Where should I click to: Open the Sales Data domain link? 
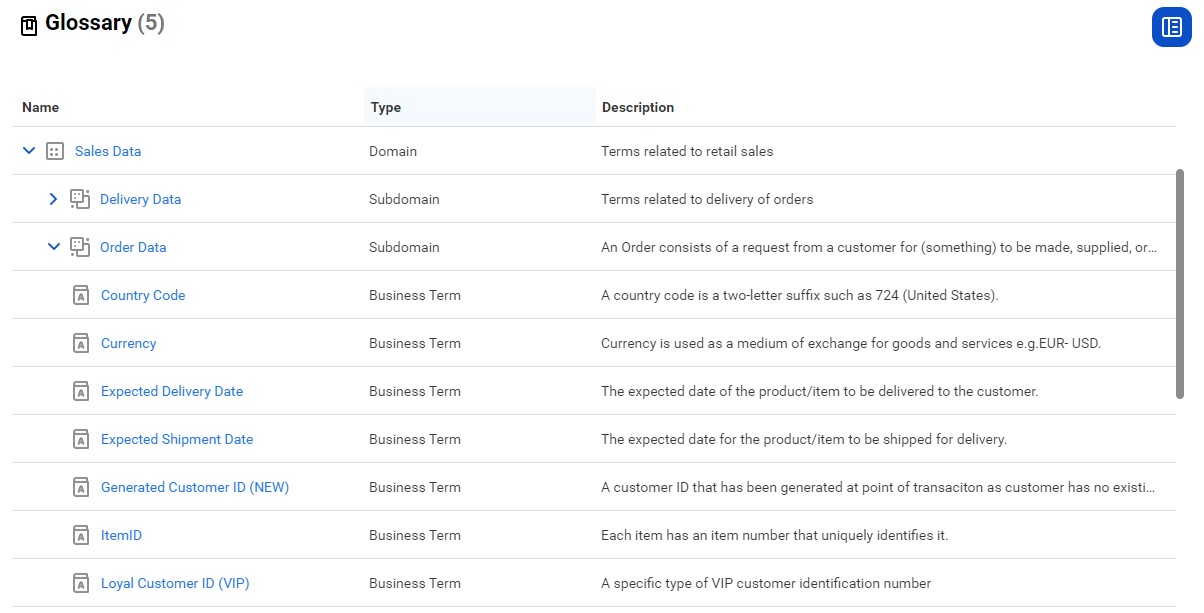click(108, 151)
